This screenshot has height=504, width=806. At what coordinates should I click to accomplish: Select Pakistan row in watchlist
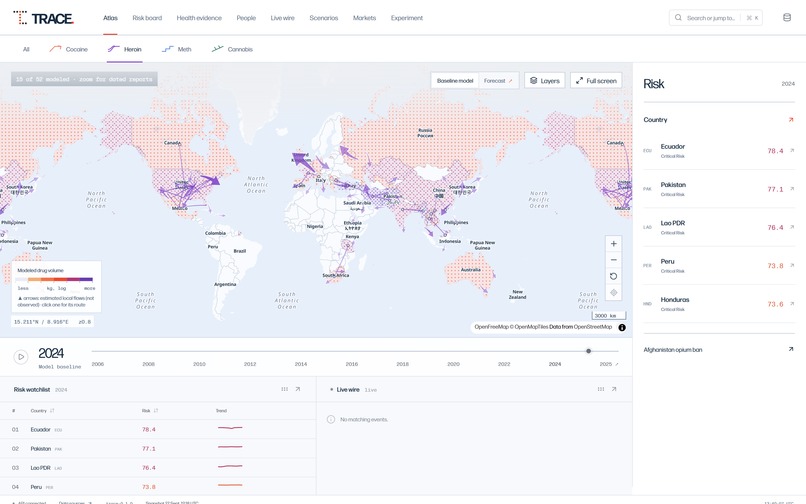(x=158, y=448)
